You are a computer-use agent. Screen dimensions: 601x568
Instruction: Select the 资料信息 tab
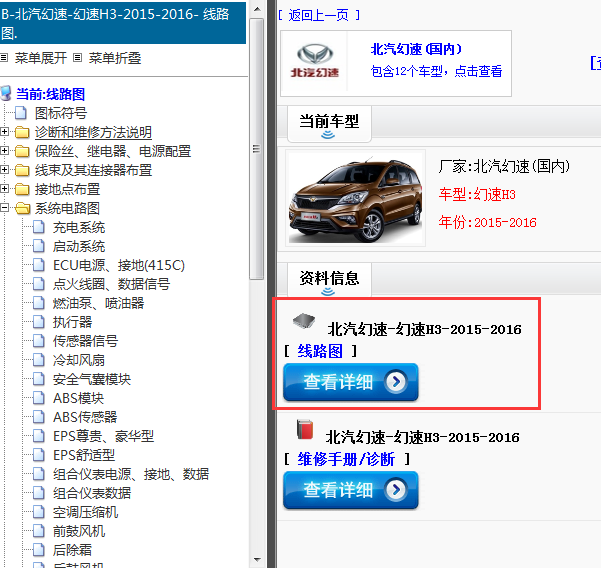(329, 280)
